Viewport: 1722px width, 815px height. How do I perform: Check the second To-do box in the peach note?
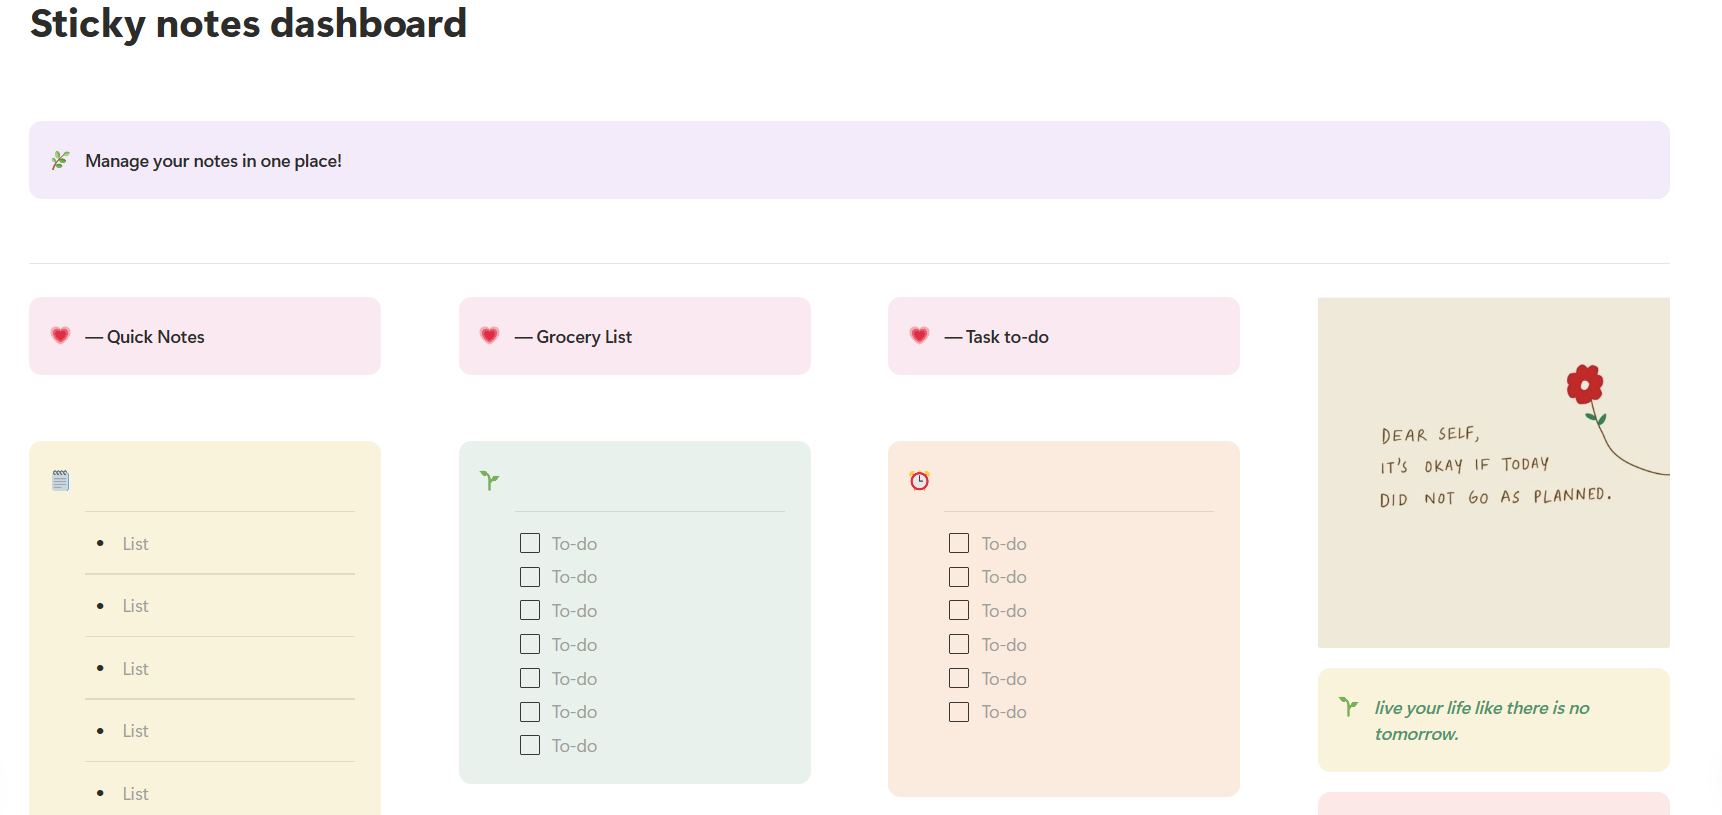[x=959, y=577]
